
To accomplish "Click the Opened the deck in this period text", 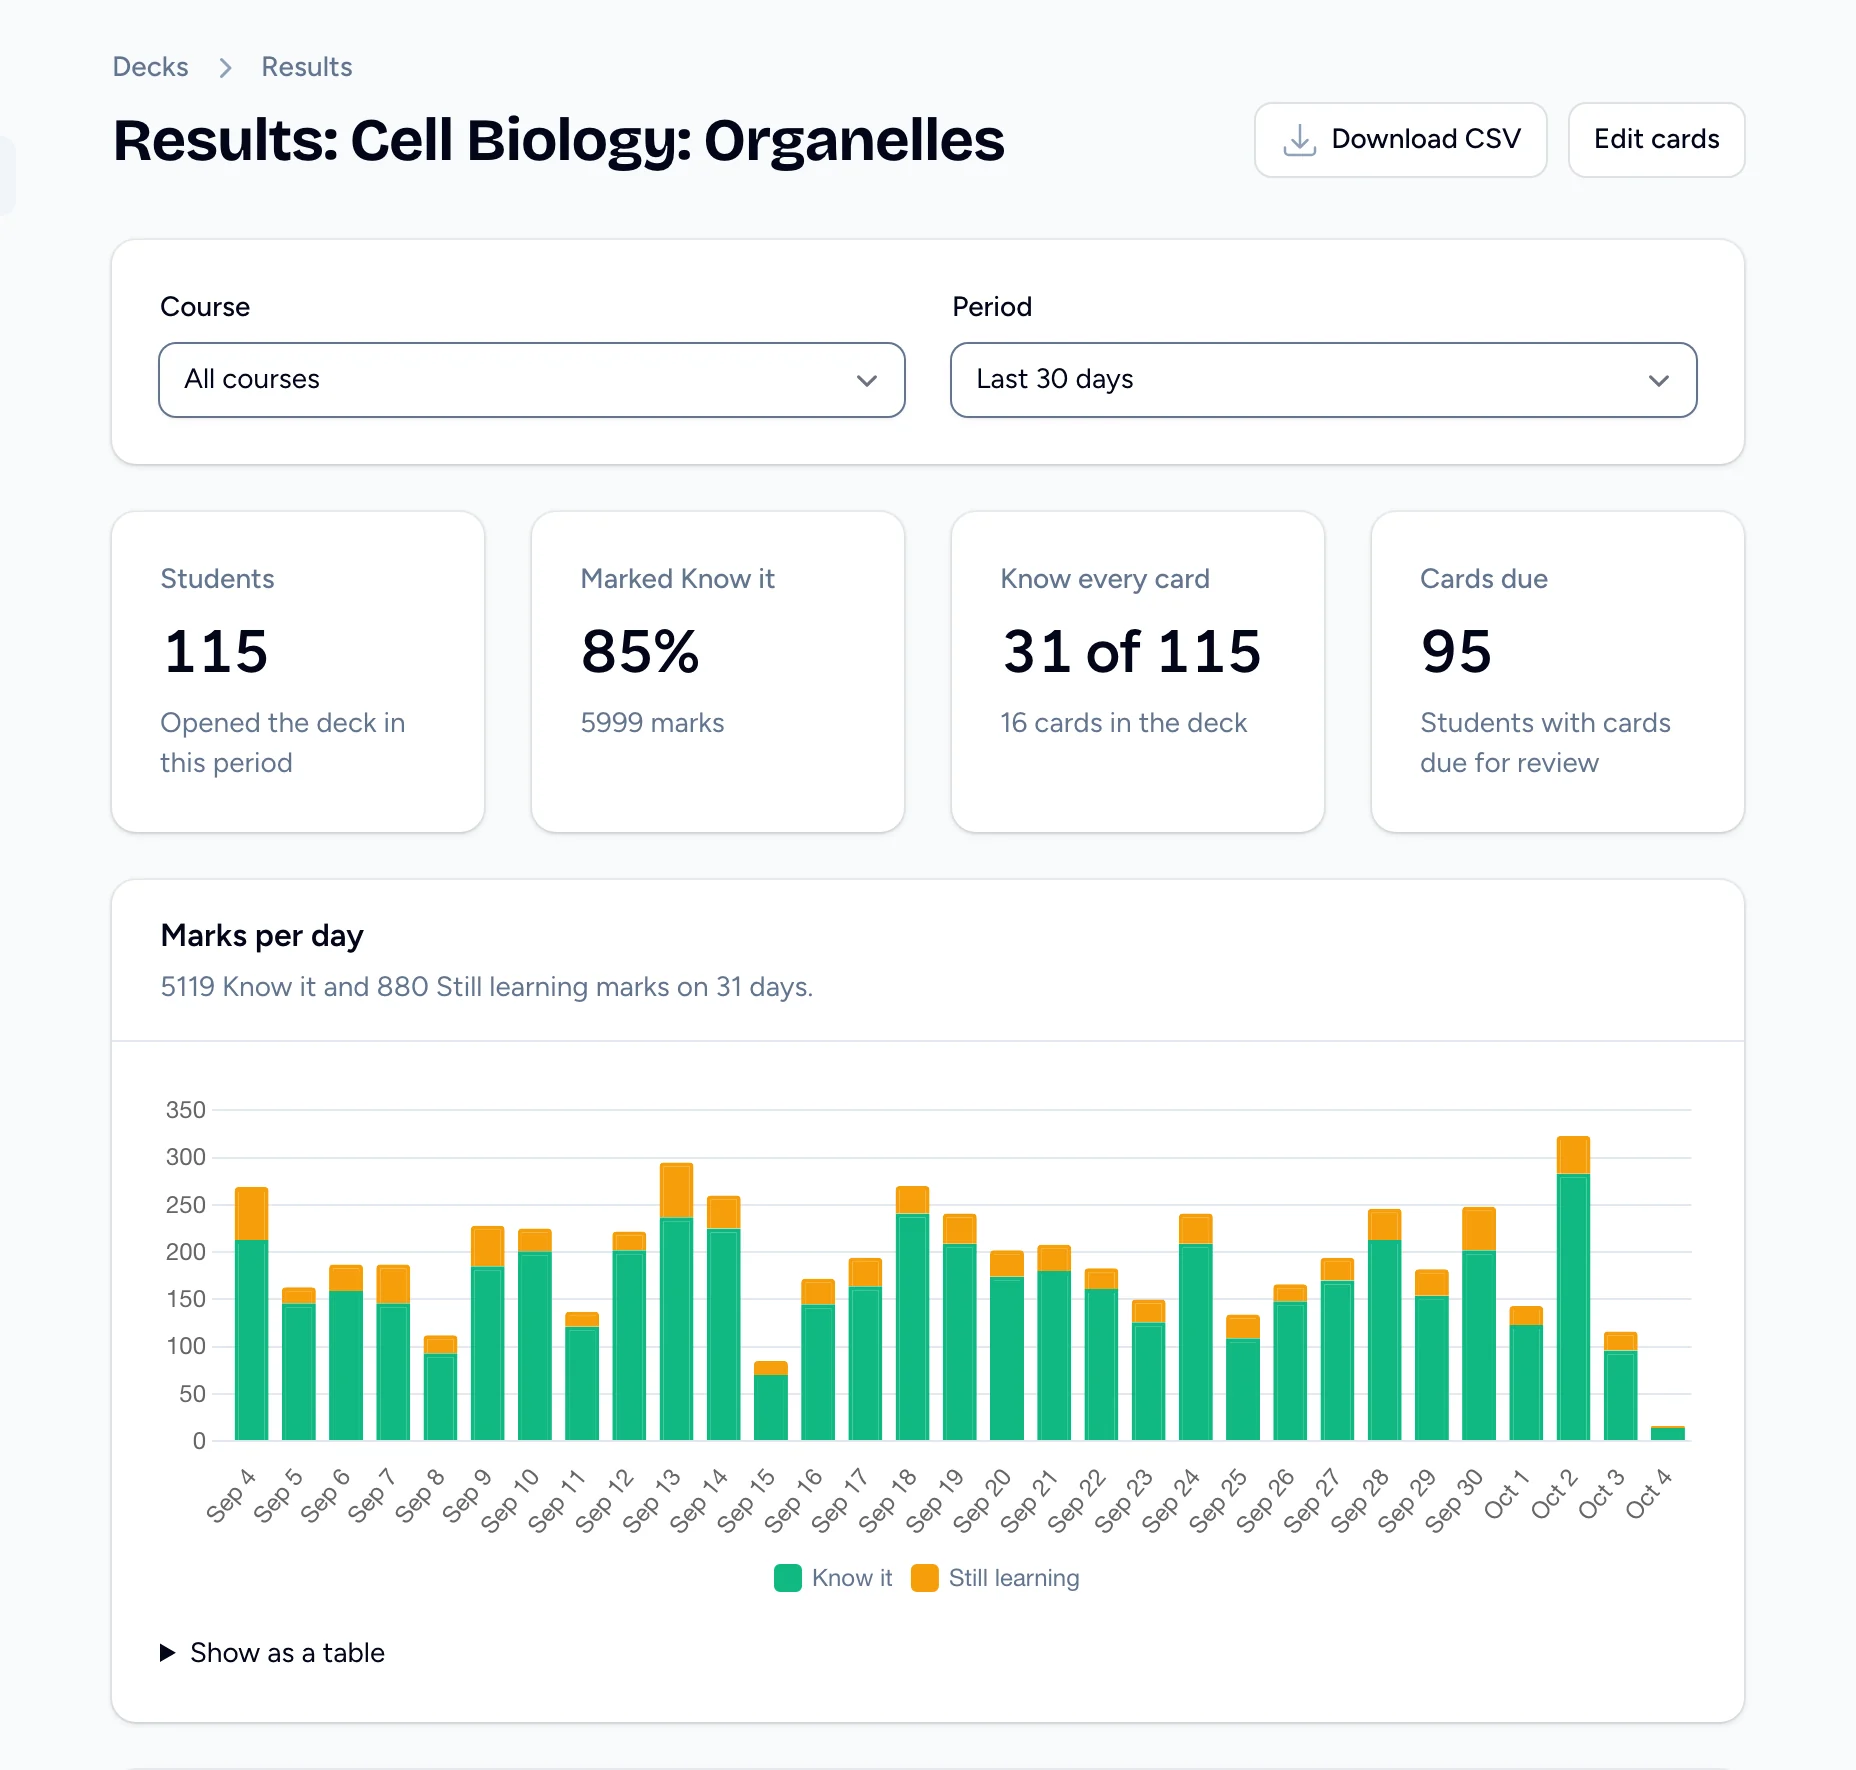I will pos(283,743).
